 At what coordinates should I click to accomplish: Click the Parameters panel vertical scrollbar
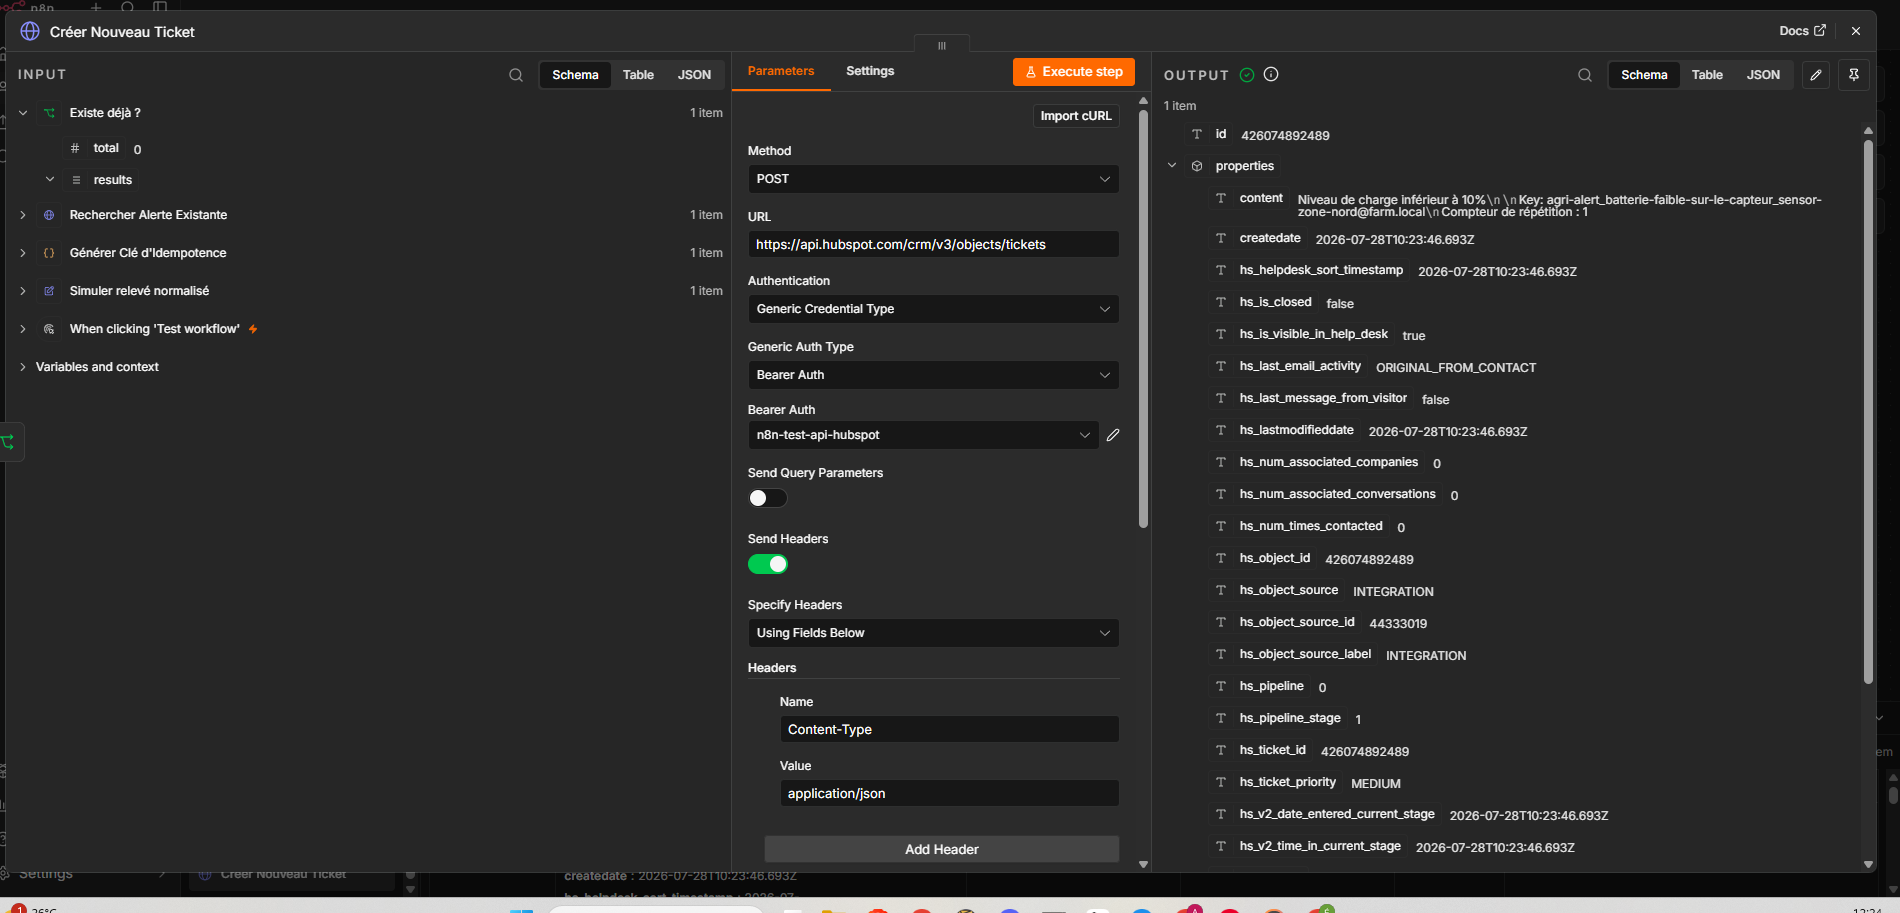(1143, 318)
